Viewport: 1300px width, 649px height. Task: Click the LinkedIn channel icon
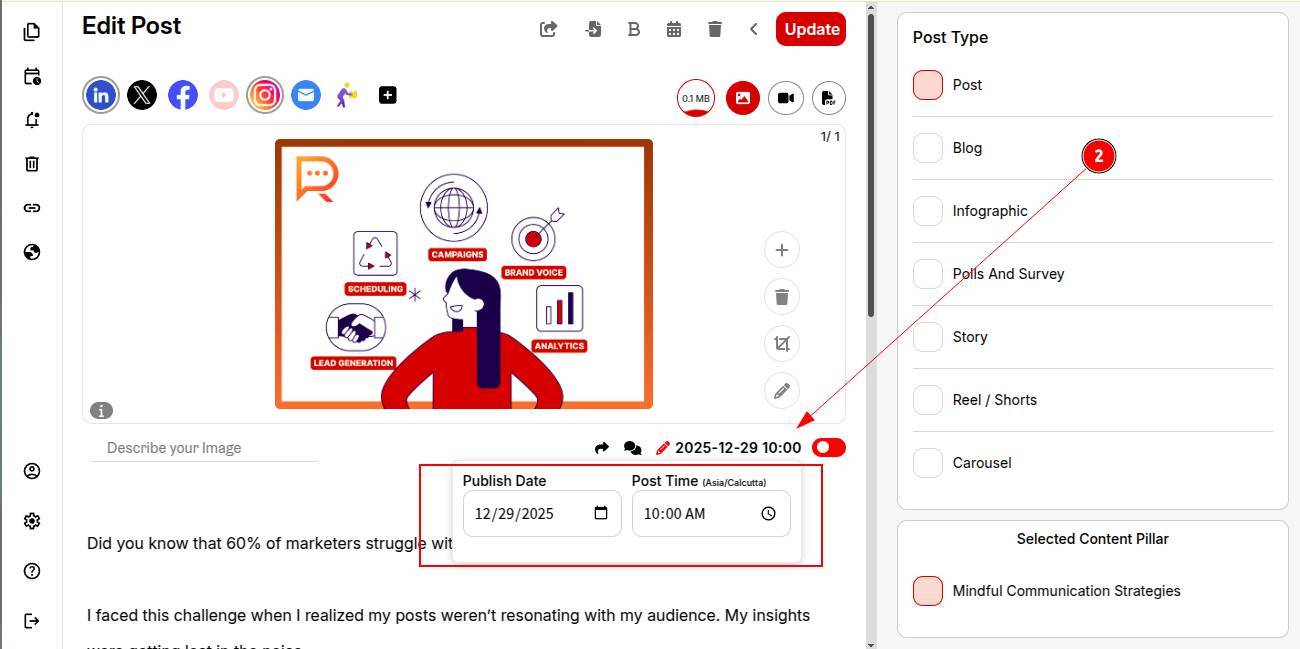coord(101,95)
